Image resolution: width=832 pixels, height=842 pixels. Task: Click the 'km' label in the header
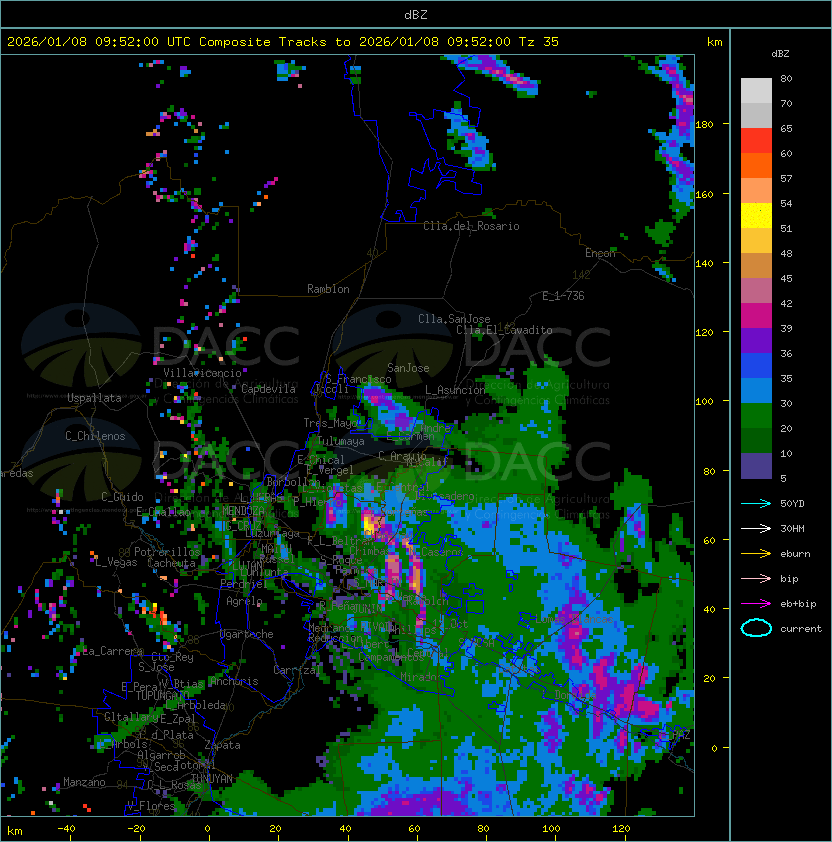pos(714,42)
